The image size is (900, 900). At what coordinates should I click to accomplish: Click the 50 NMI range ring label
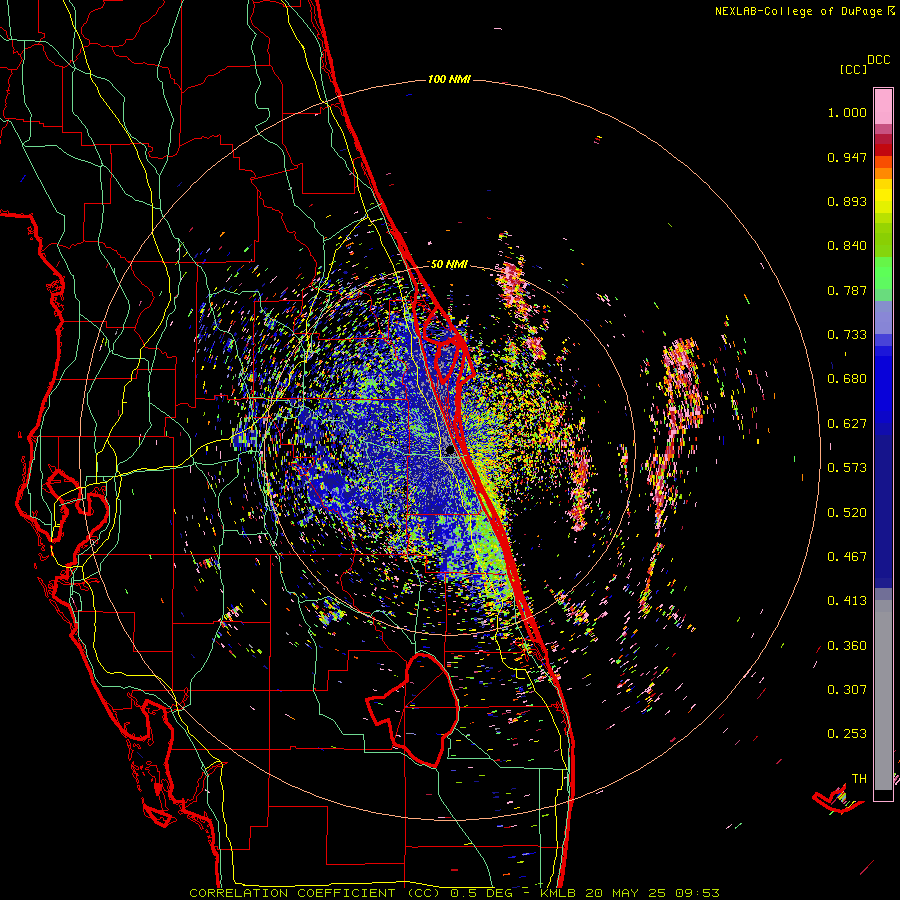coord(449,264)
